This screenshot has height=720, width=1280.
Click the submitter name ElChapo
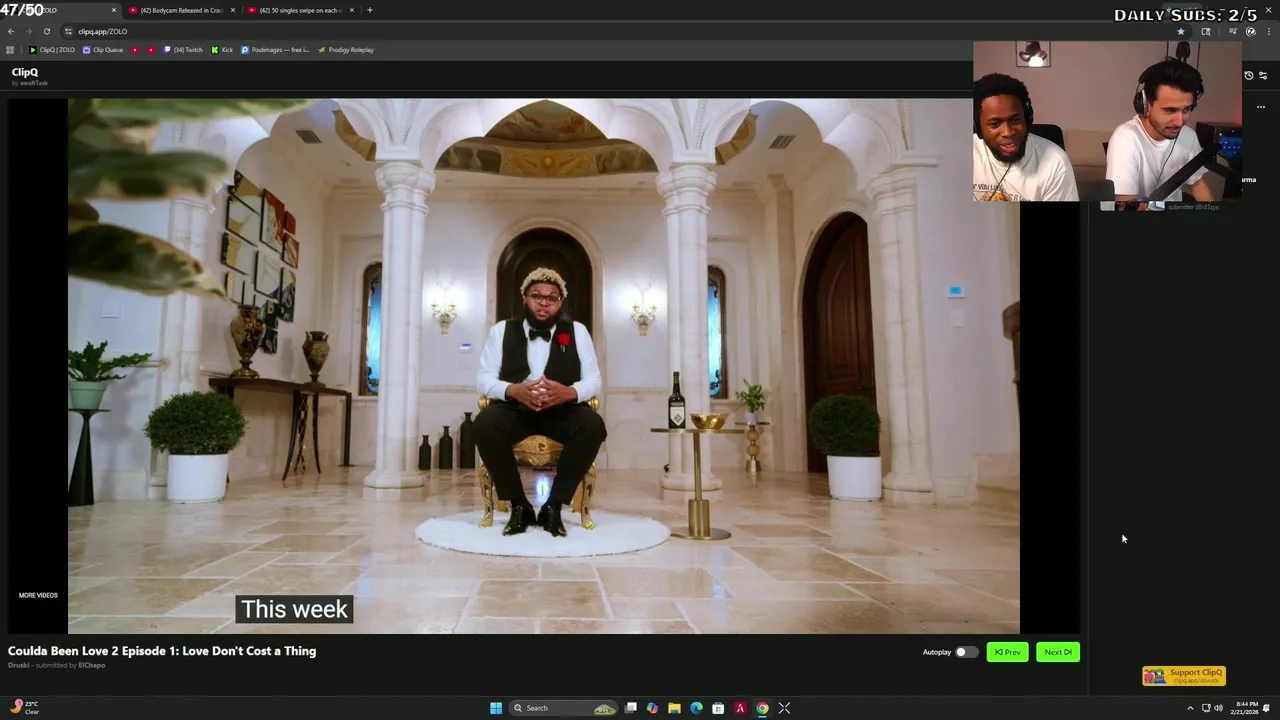pyautogui.click(x=92, y=665)
